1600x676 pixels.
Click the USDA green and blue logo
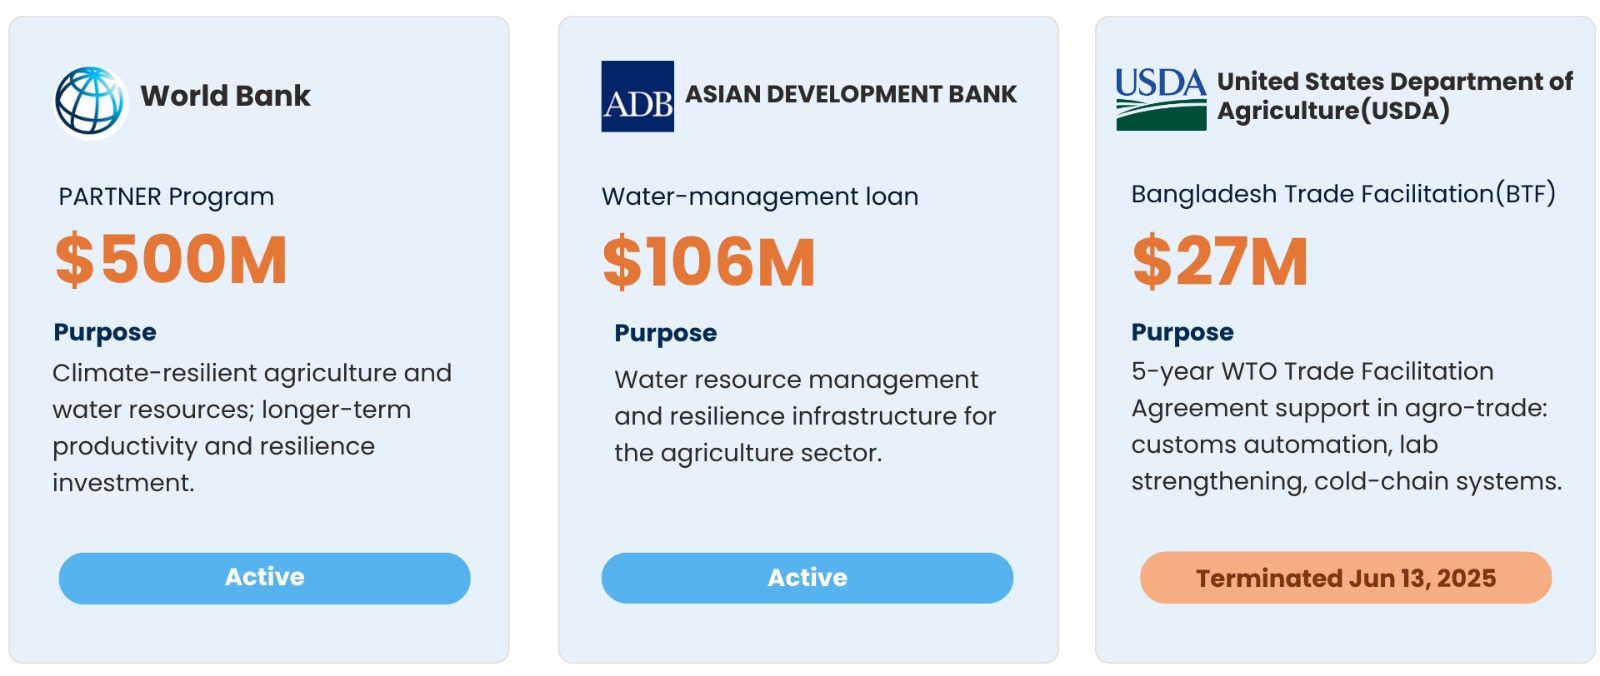[1161, 99]
